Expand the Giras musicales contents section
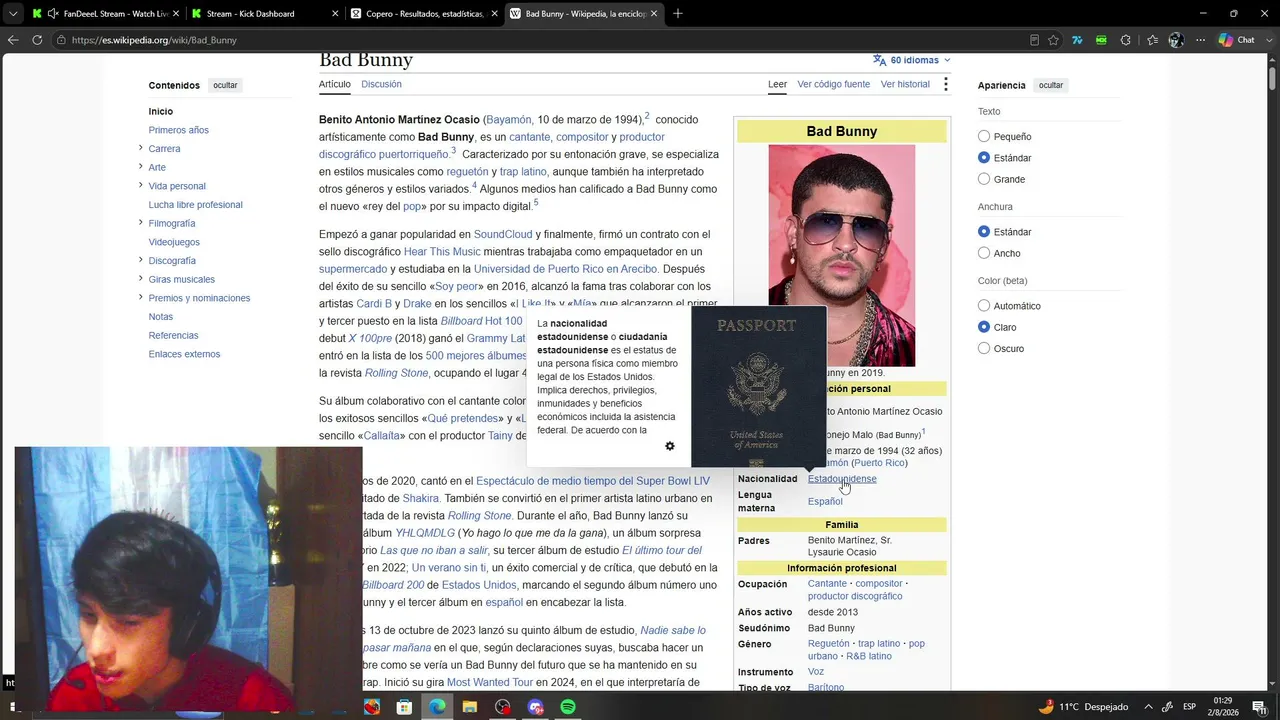 pyautogui.click(x=140, y=279)
